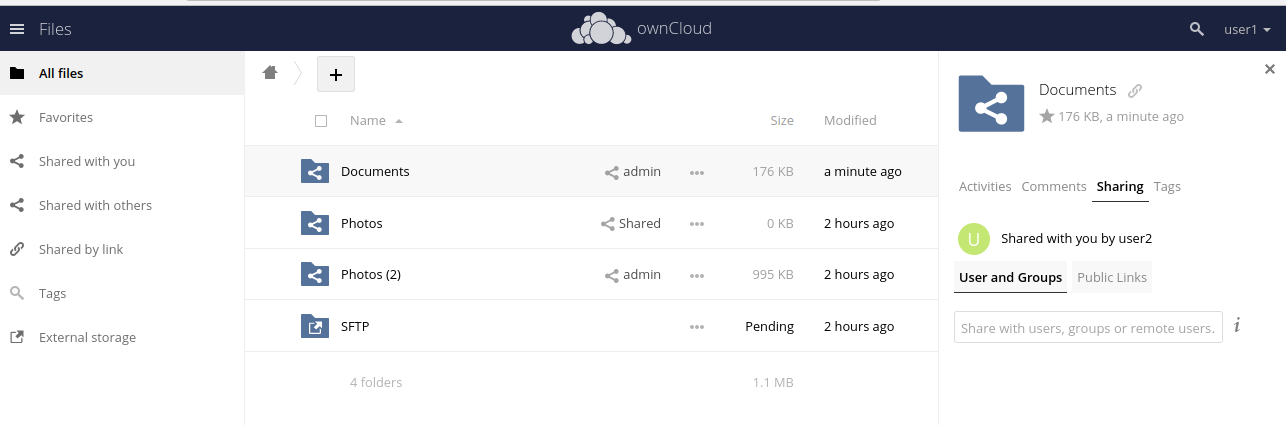
Task: Focus the share with users input field
Action: pyautogui.click(x=1088, y=327)
